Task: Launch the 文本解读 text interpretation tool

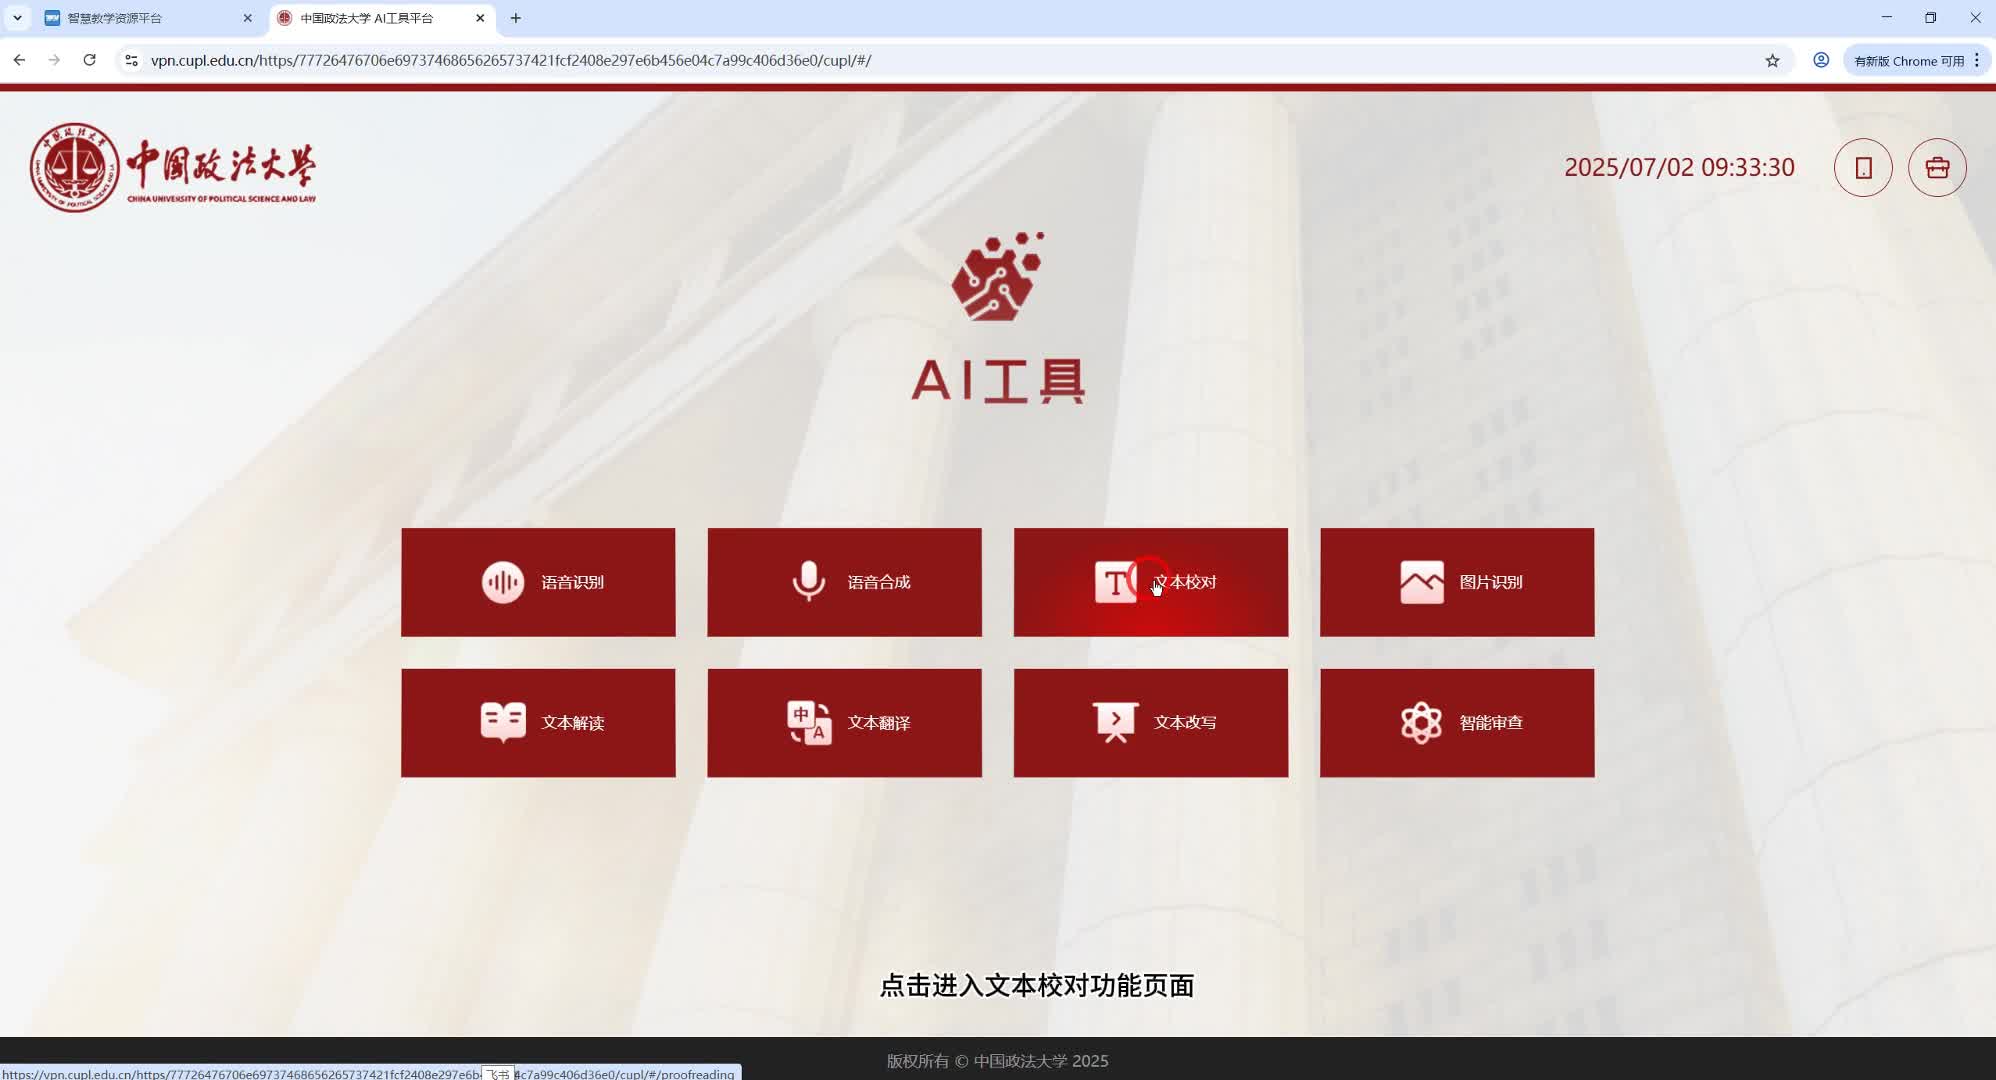Action: click(538, 722)
